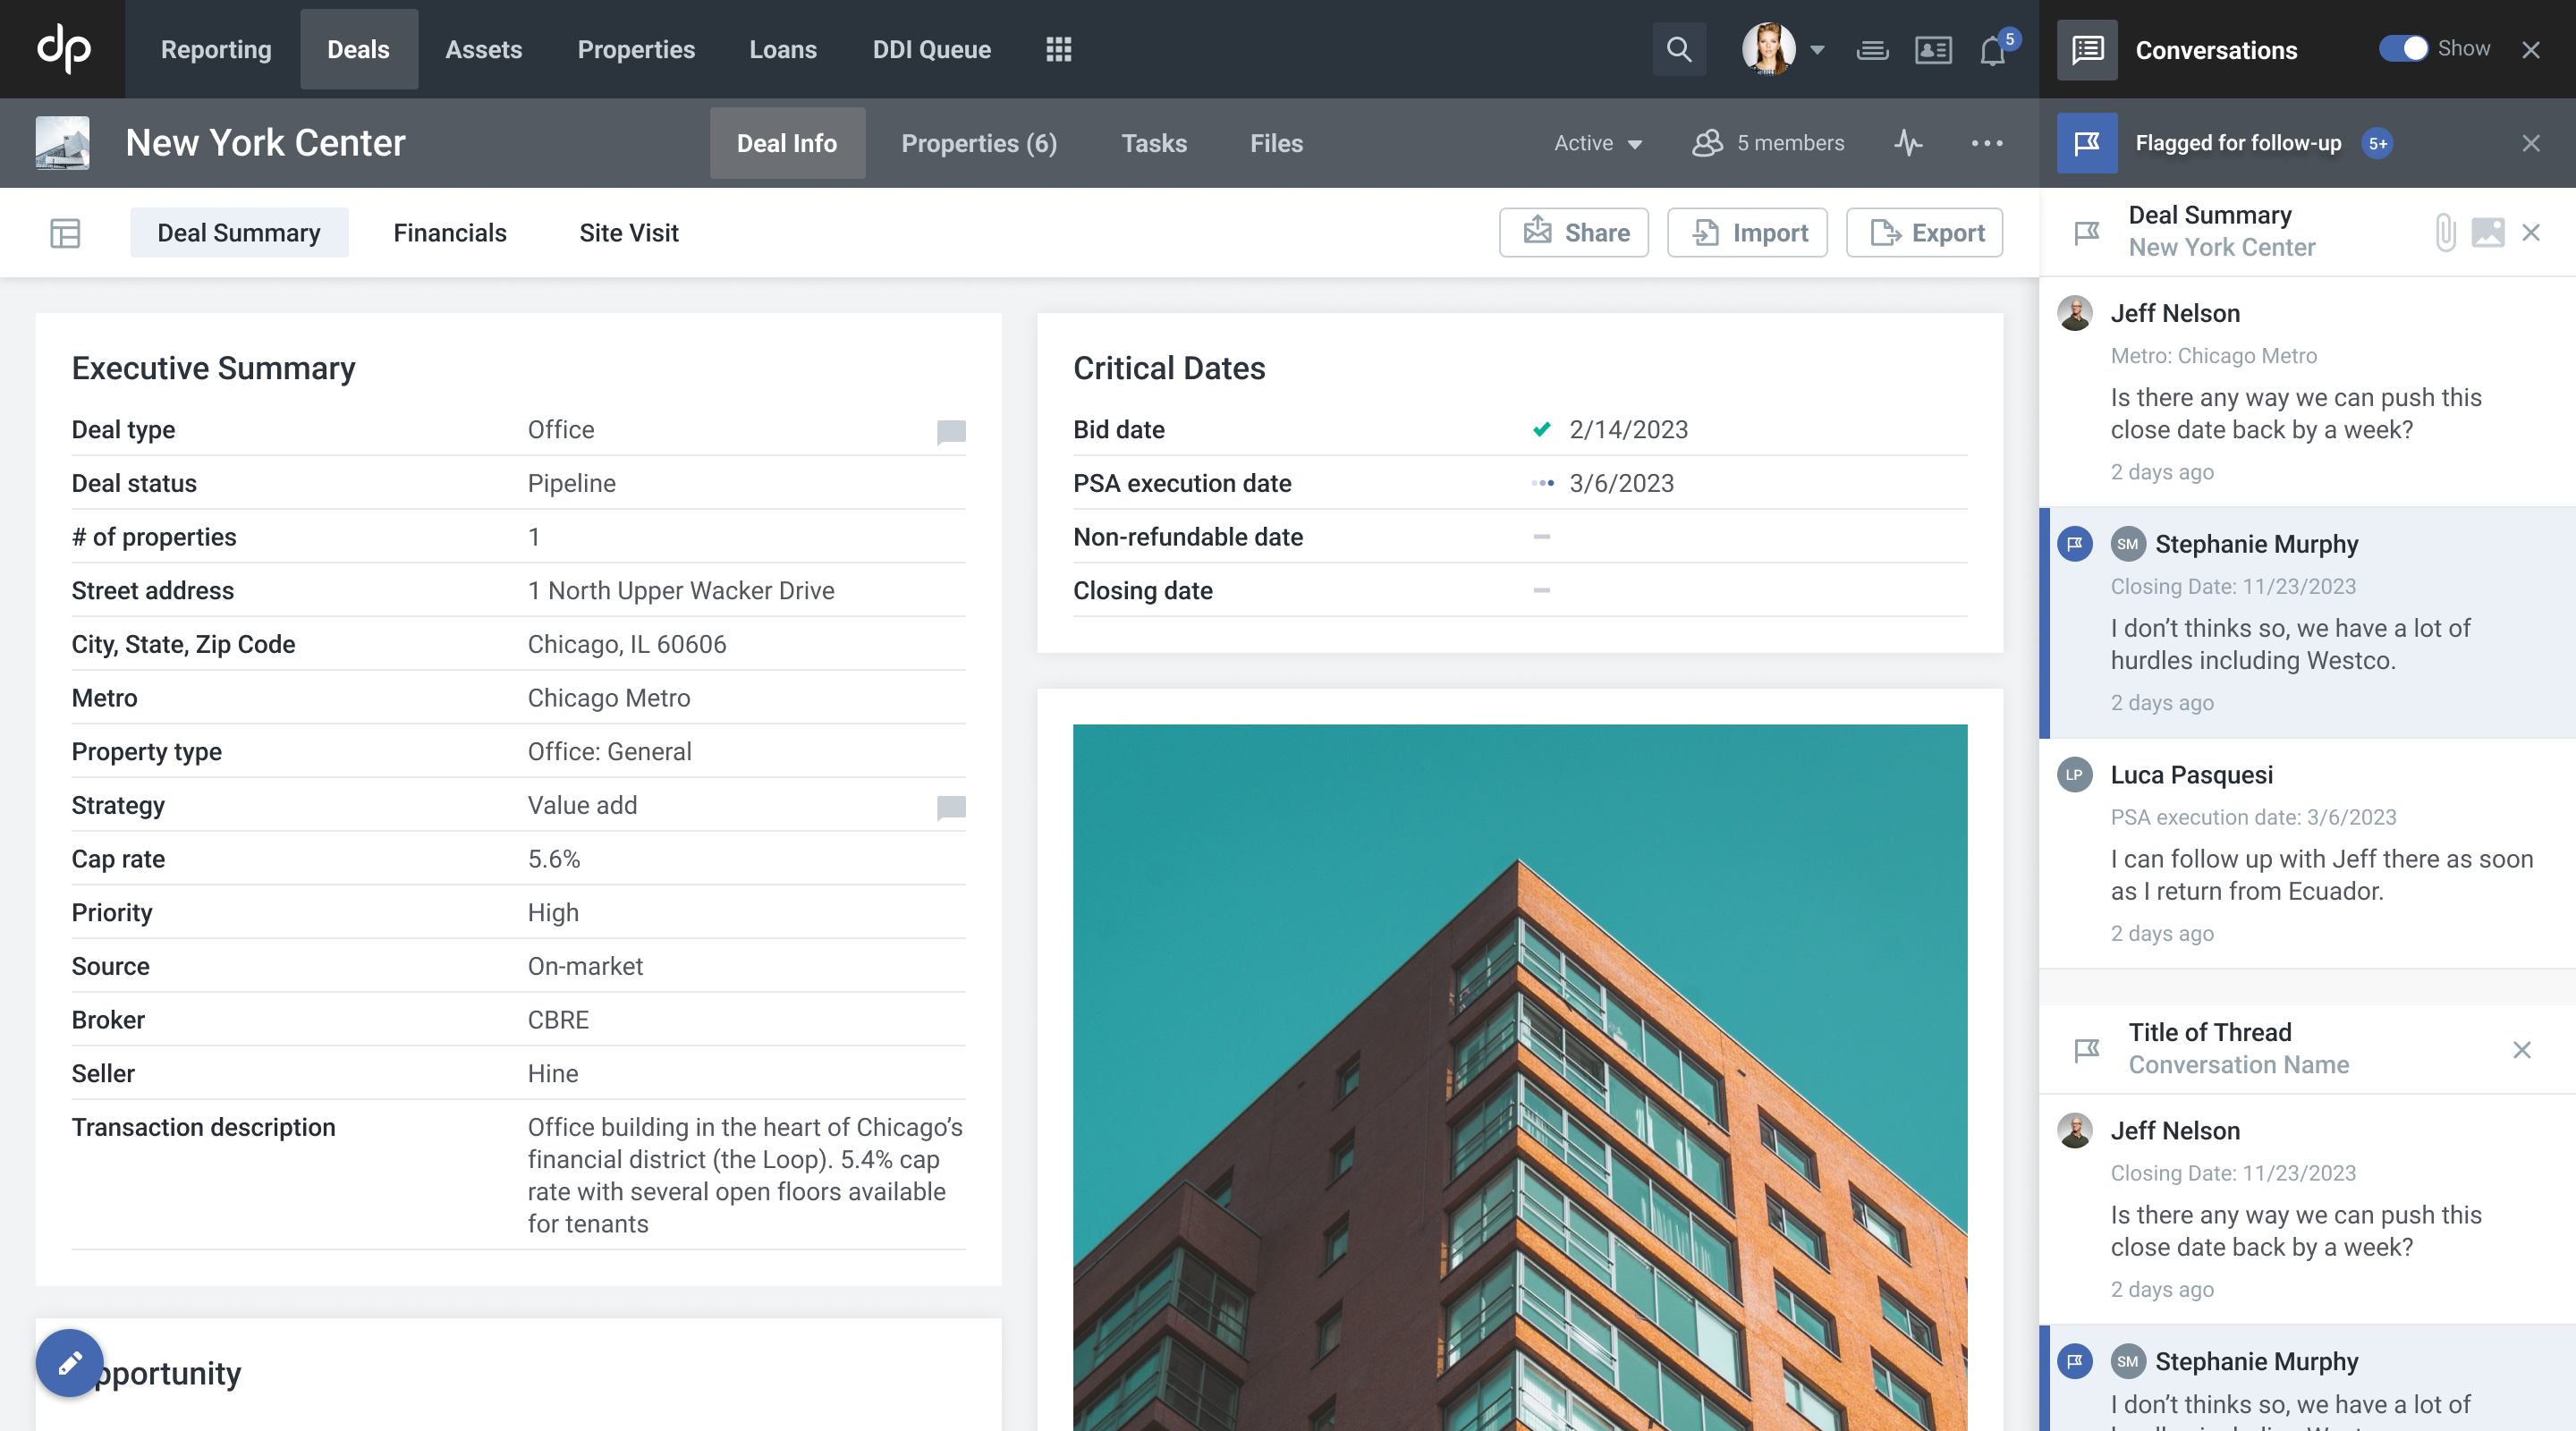2576x1431 pixels.
Task: Click the Export button
Action: click(1924, 233)
